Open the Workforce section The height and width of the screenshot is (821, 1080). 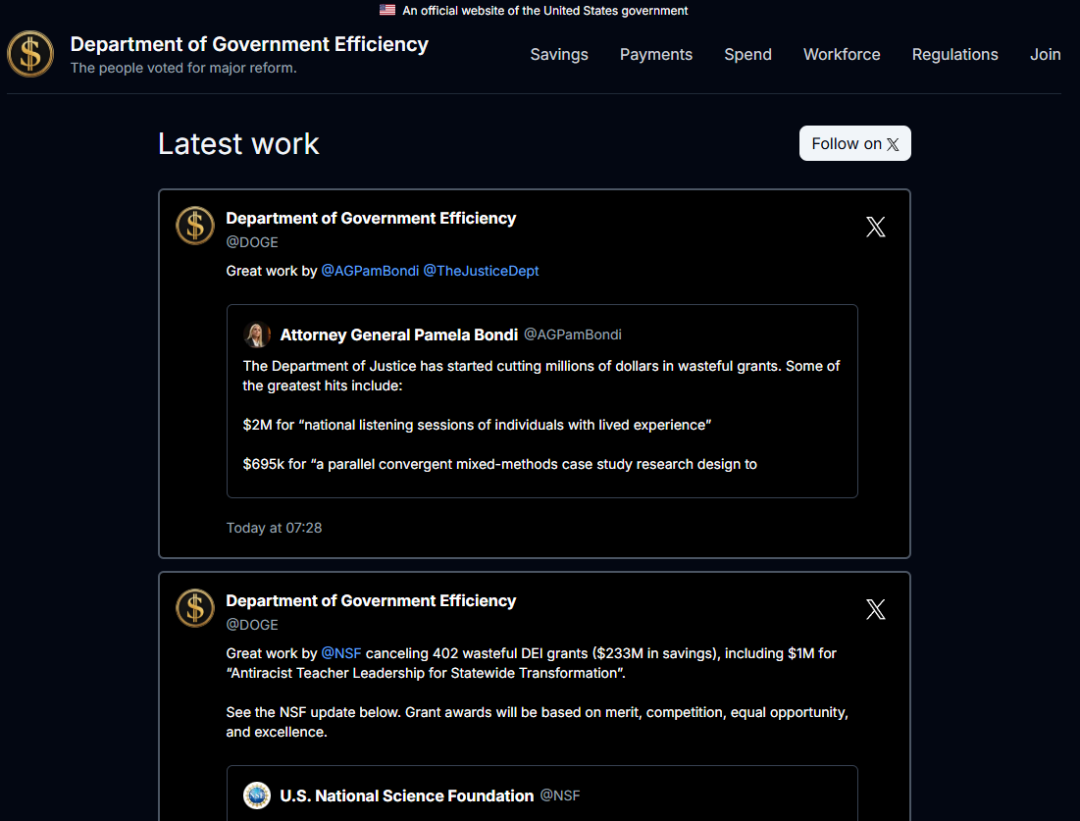tap(841, 54)
